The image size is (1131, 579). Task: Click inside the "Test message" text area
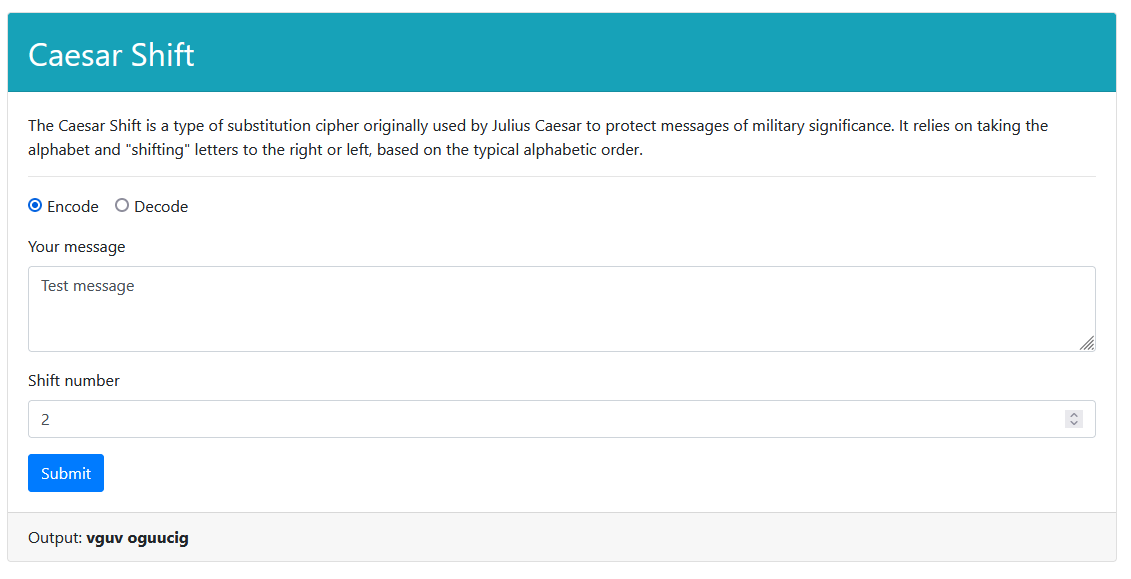tap(561, 309)
